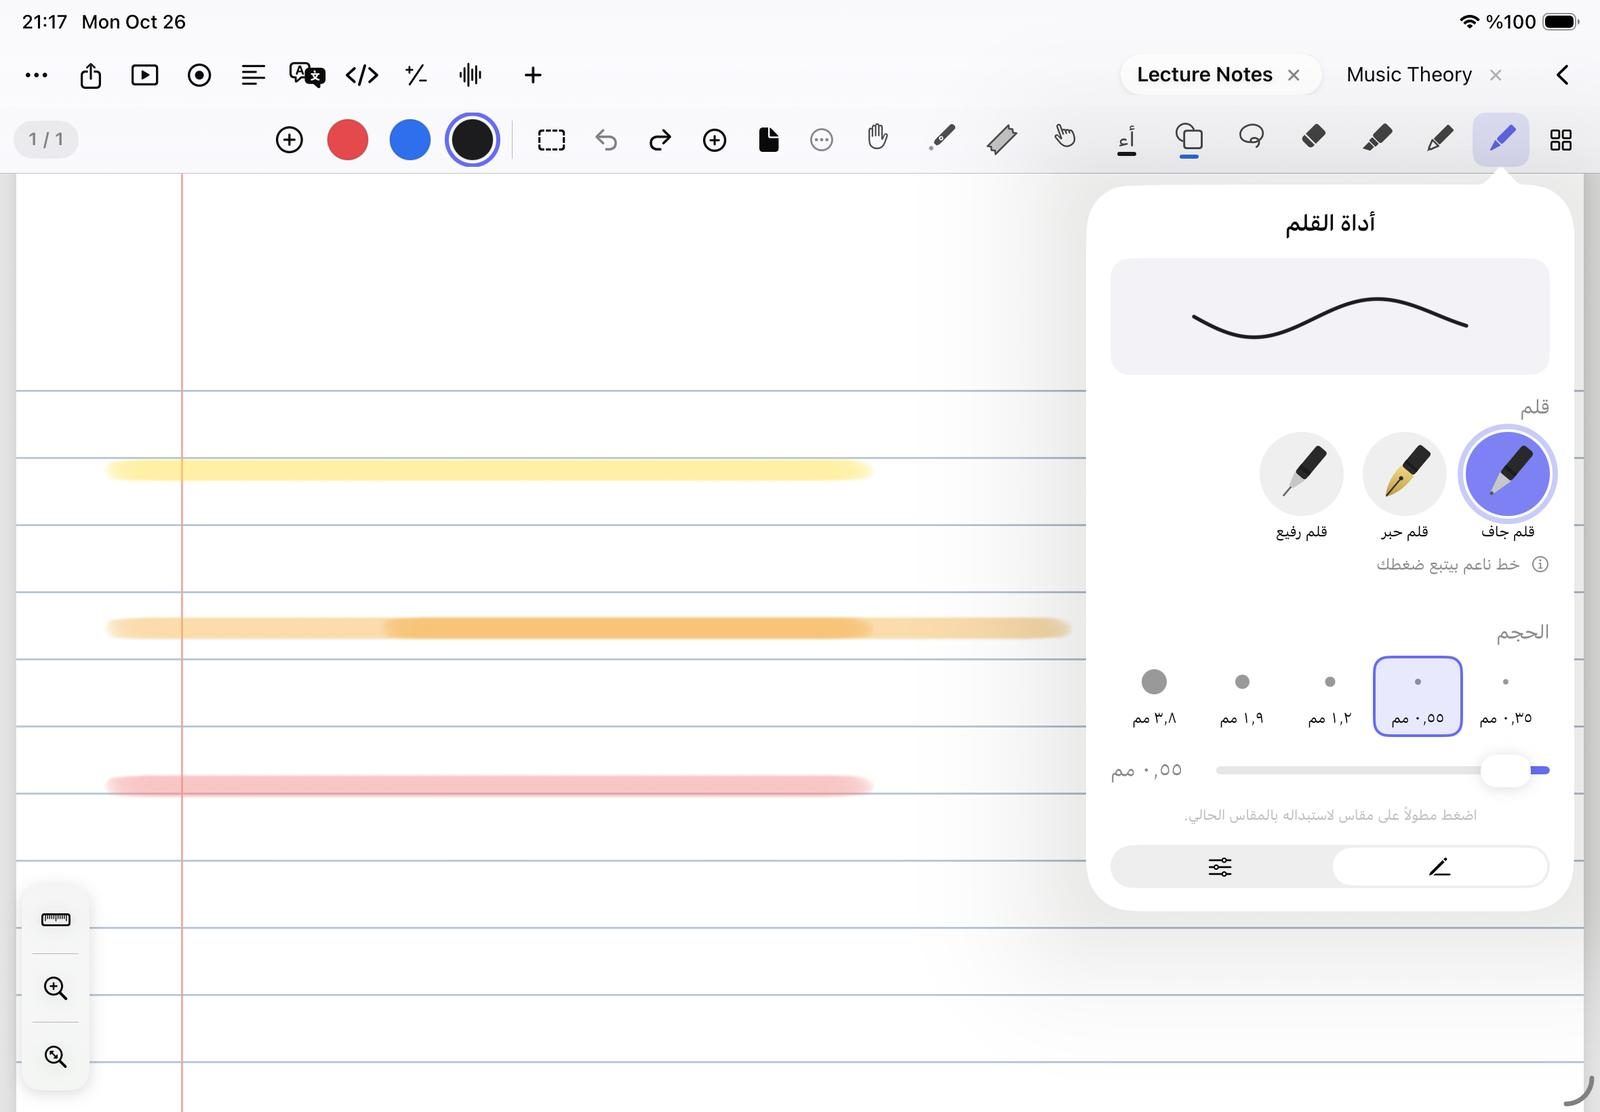The height and width of the screenshot is (1112, 1600).
Task: Close the Music Theory tab
Action: (1495, 75)
